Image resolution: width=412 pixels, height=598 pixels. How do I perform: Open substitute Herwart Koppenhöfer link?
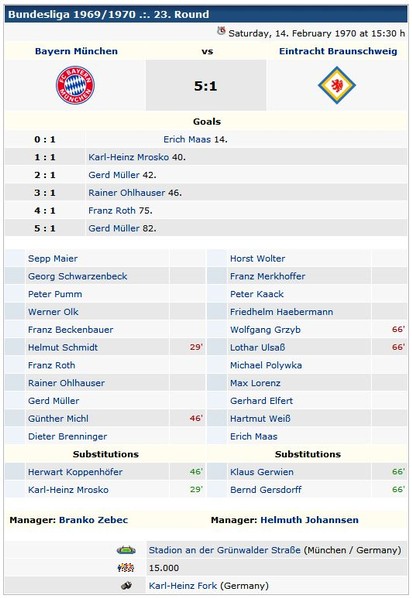coord(75,472)
